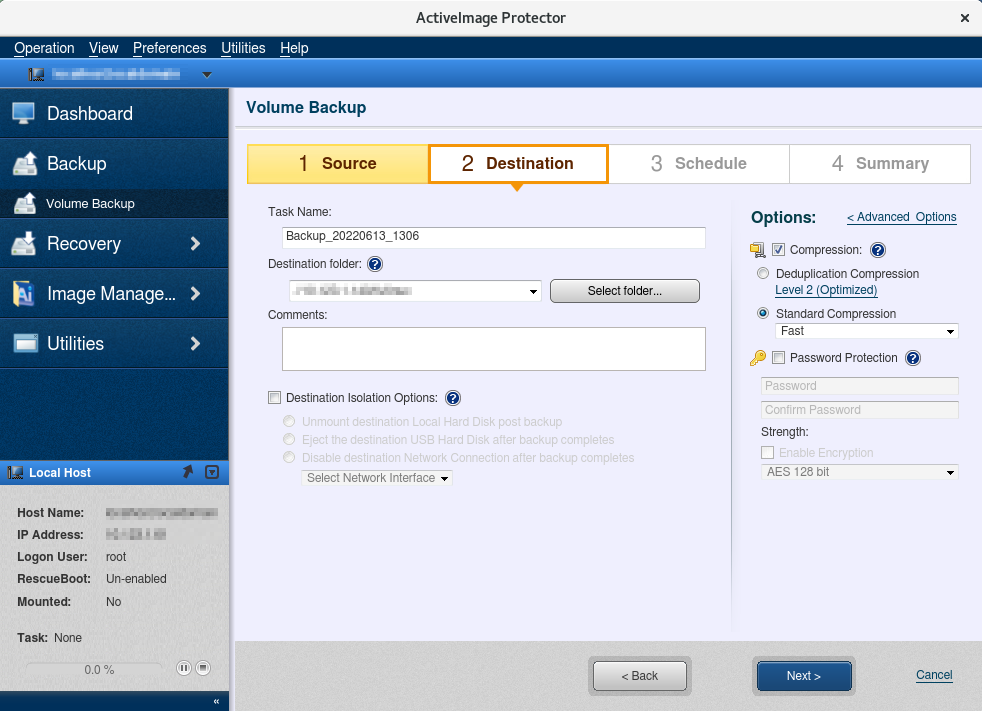982x711 pixels.
Task: Click into the Task Name field
Action: coord(494,237)
